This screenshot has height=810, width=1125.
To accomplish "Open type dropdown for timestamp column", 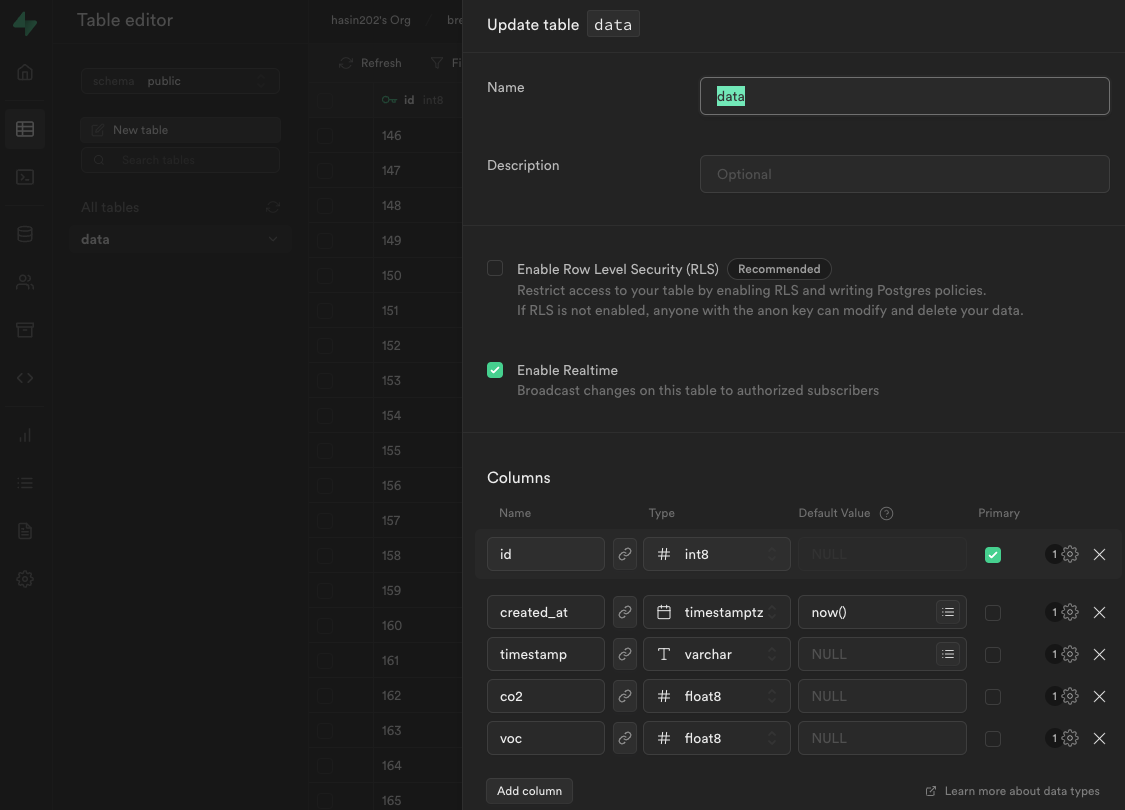I will pyautogui.click(x=716, y=654).
